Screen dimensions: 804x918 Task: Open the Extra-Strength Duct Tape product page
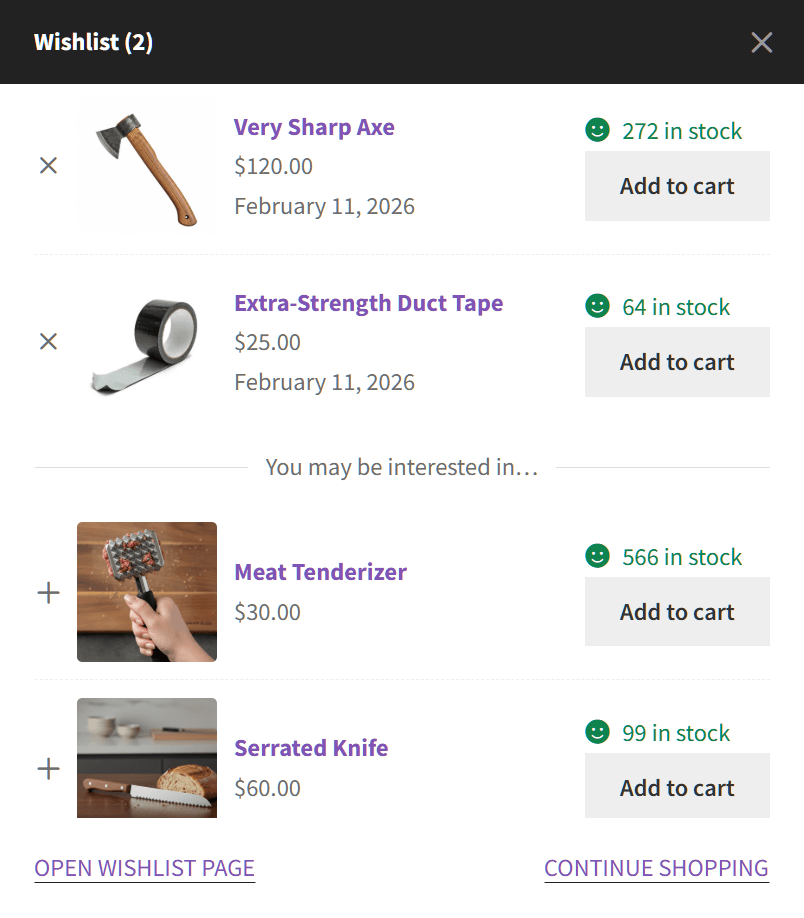368,303
